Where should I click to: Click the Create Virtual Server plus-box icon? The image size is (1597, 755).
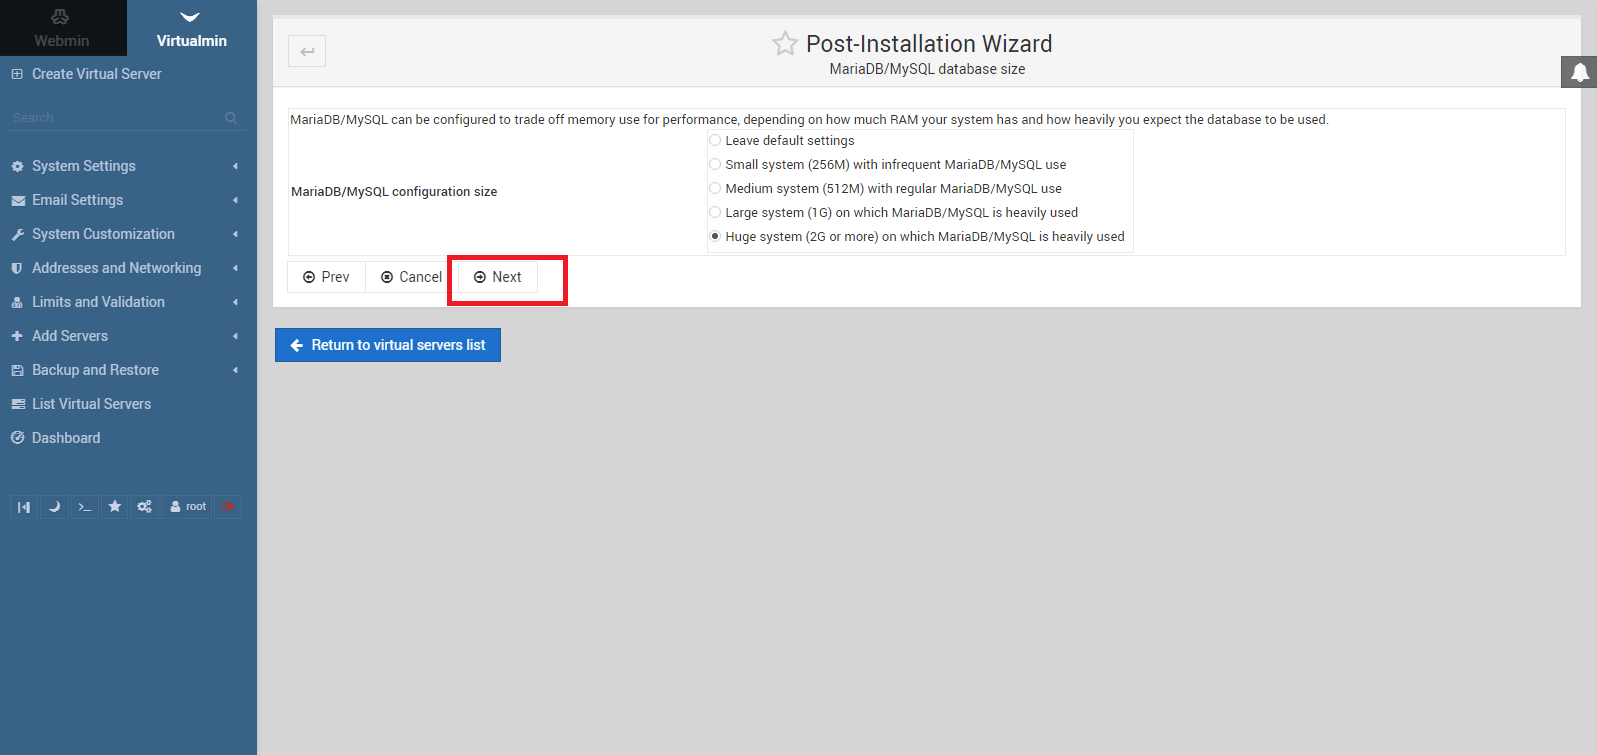tap(17, 74)
